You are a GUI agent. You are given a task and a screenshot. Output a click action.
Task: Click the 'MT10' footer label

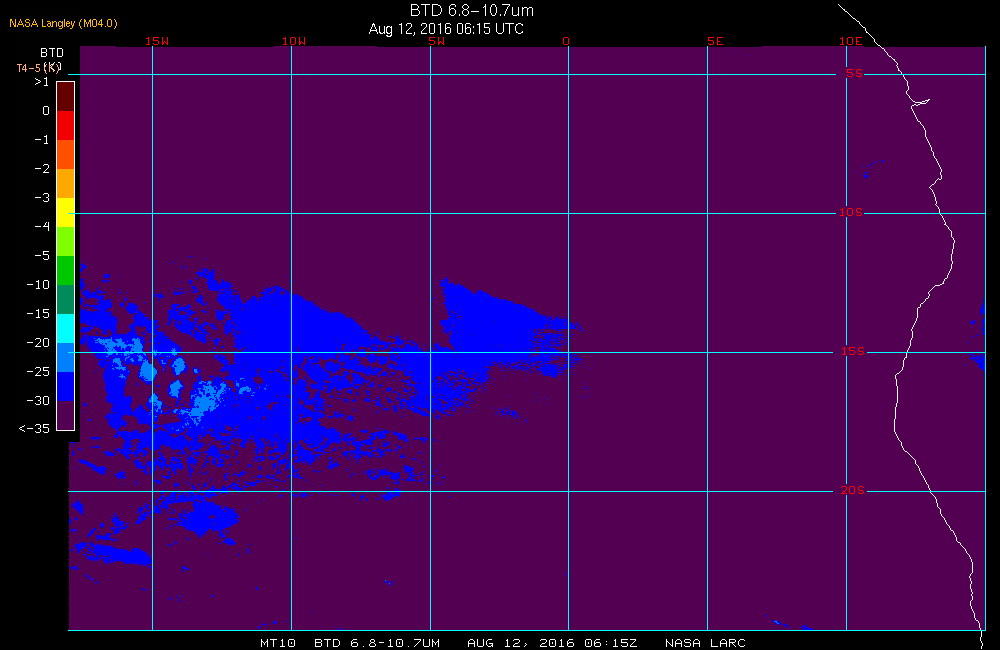coord(278,643)
